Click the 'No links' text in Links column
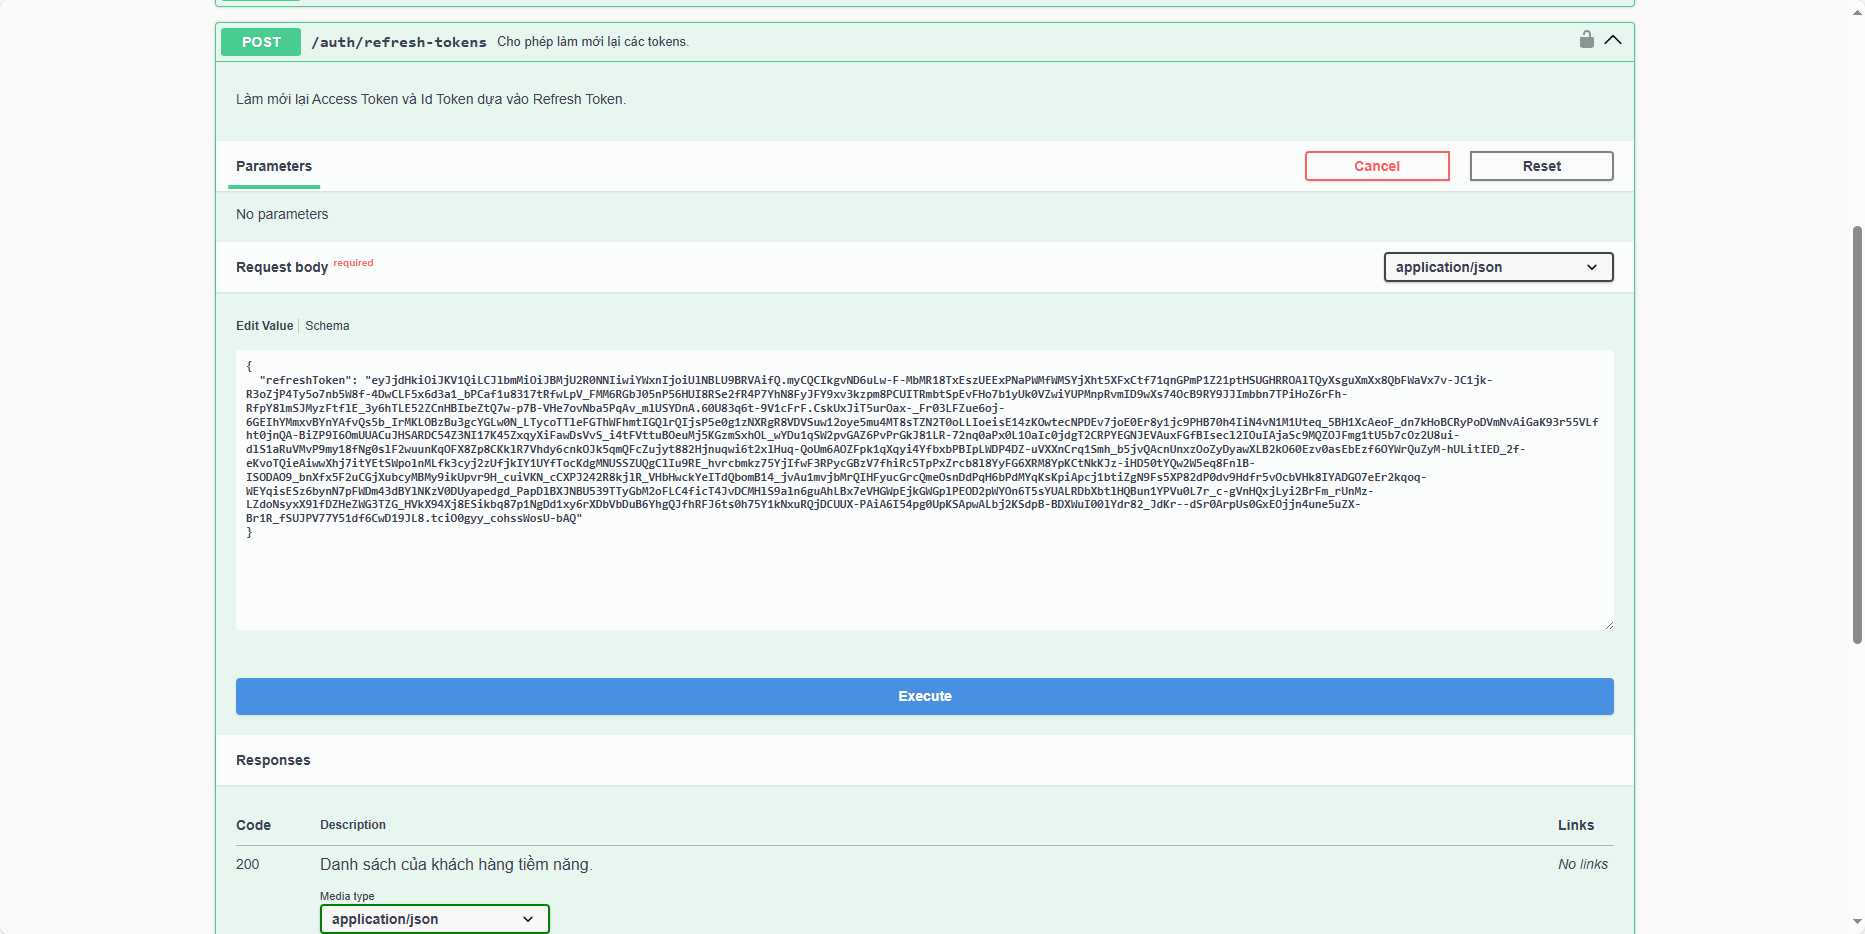This screenshot has height=934, width=1865. pyautogui.click(x=1582, y=864)
